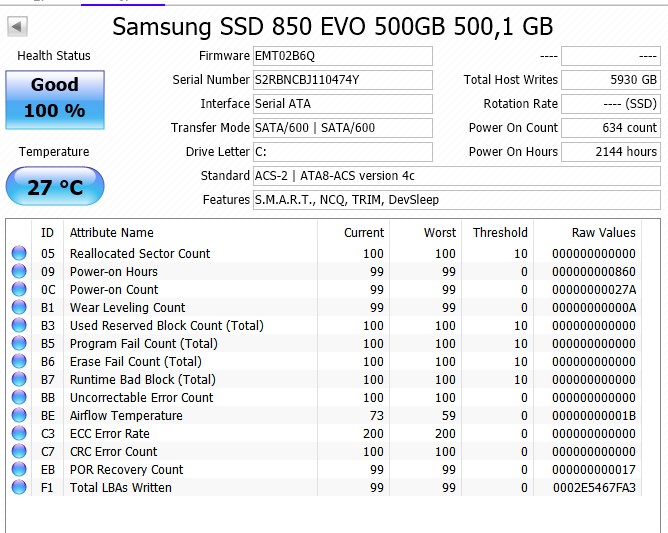
Task: Click raw value 000000000860
Action: pos(594,271)
